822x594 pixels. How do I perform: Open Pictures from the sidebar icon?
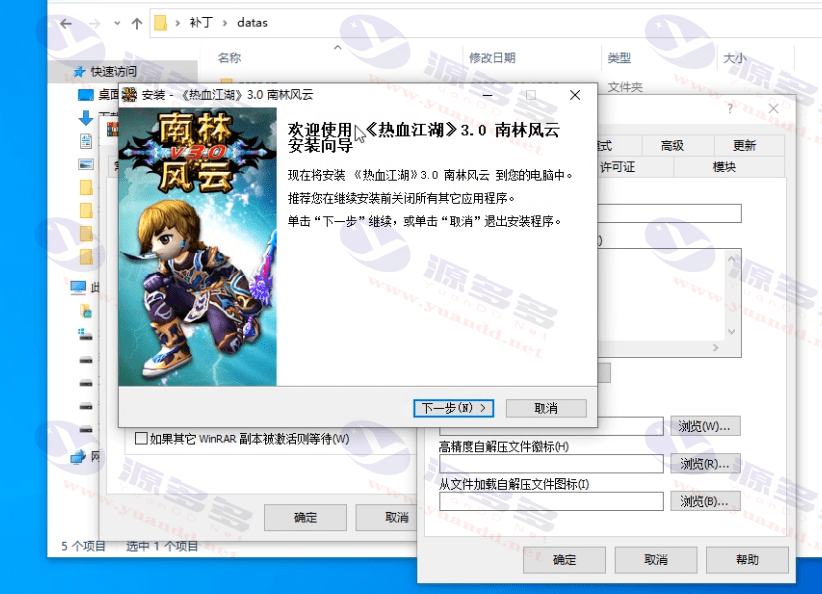coord(86,164)
